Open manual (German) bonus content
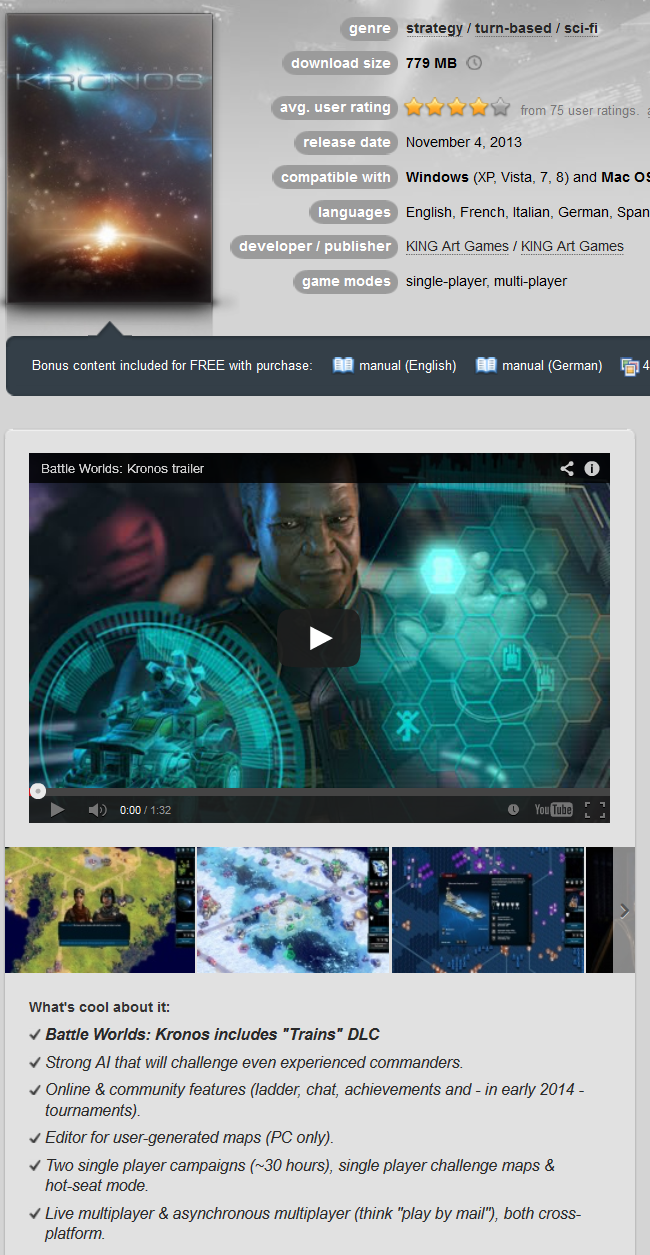 [552, 366]
